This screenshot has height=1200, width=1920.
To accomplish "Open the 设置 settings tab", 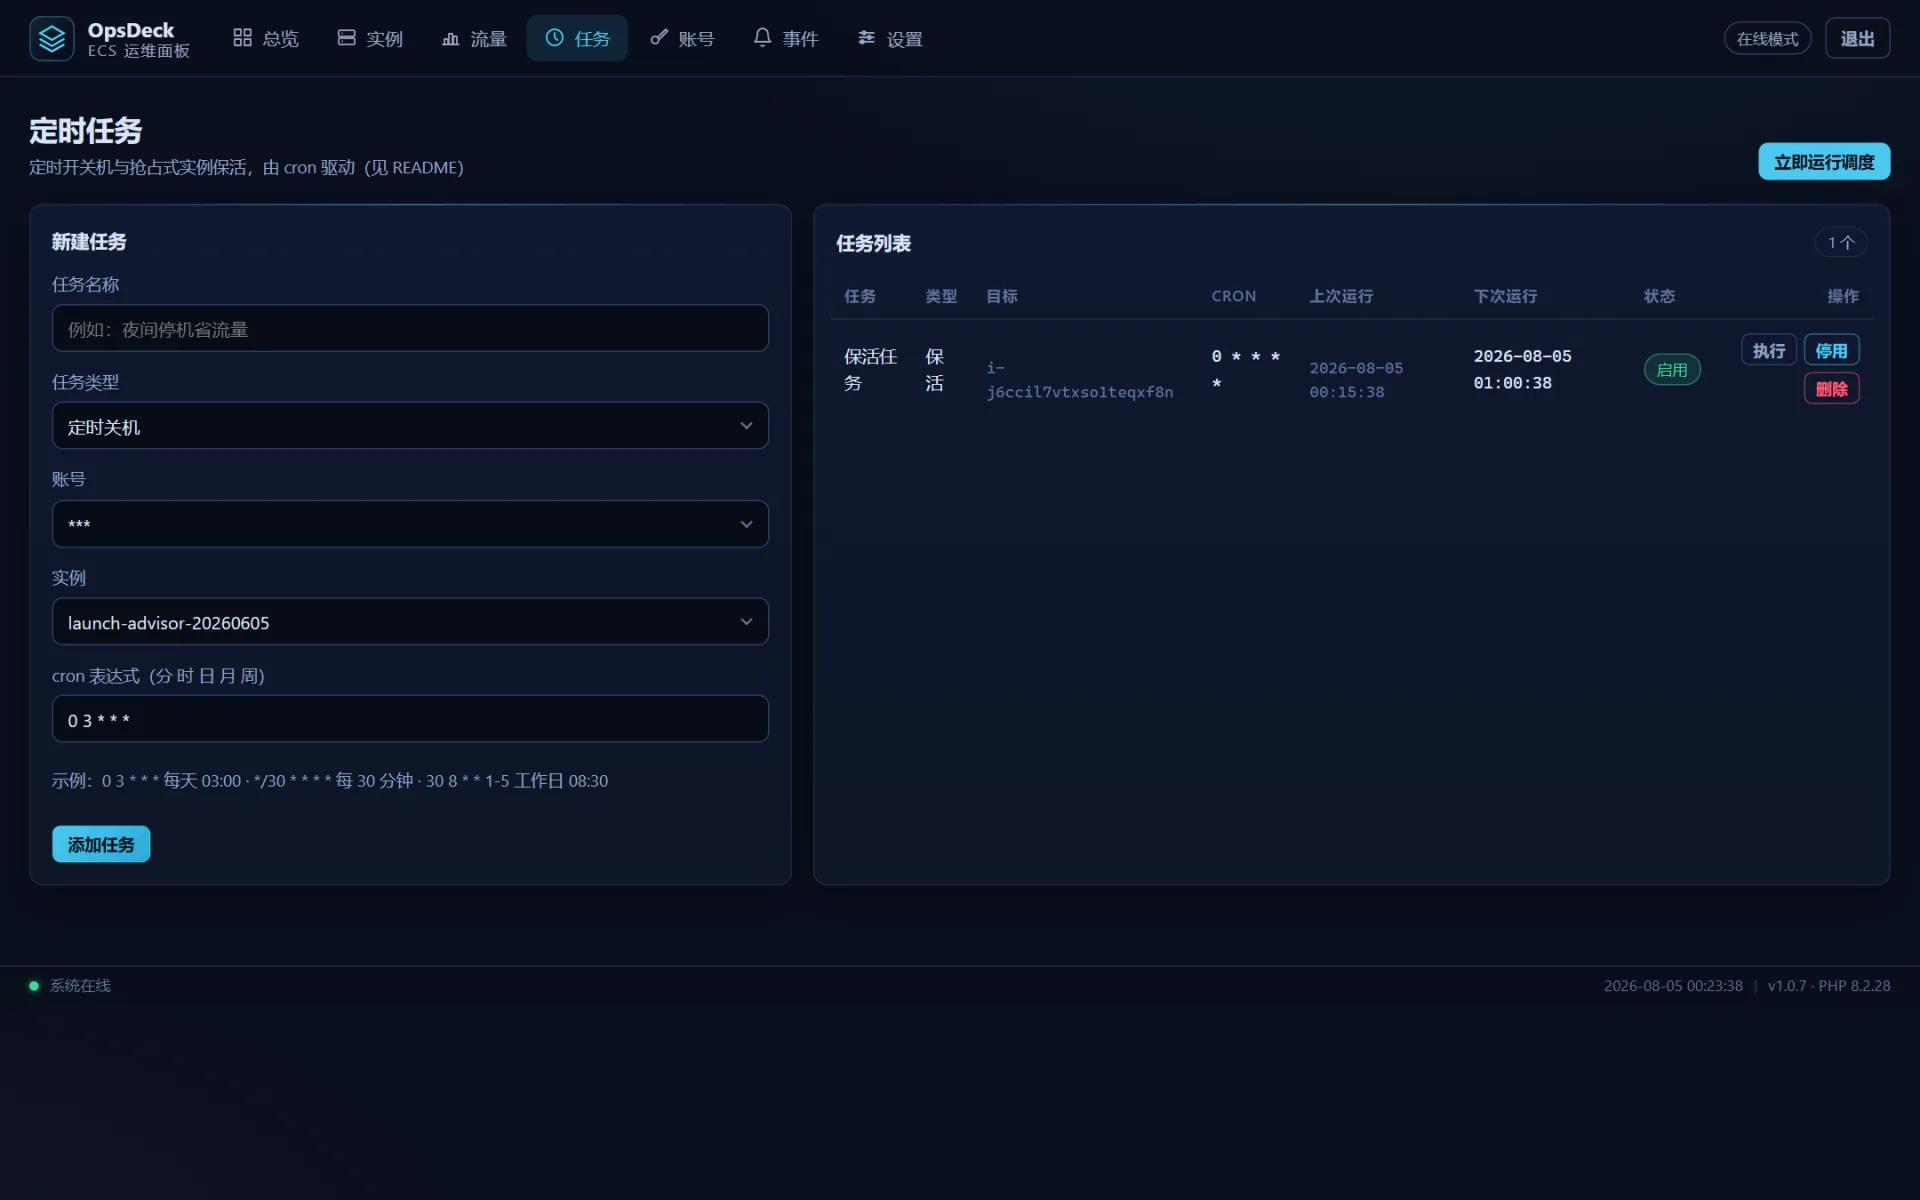I will click(x=889, y=38).
